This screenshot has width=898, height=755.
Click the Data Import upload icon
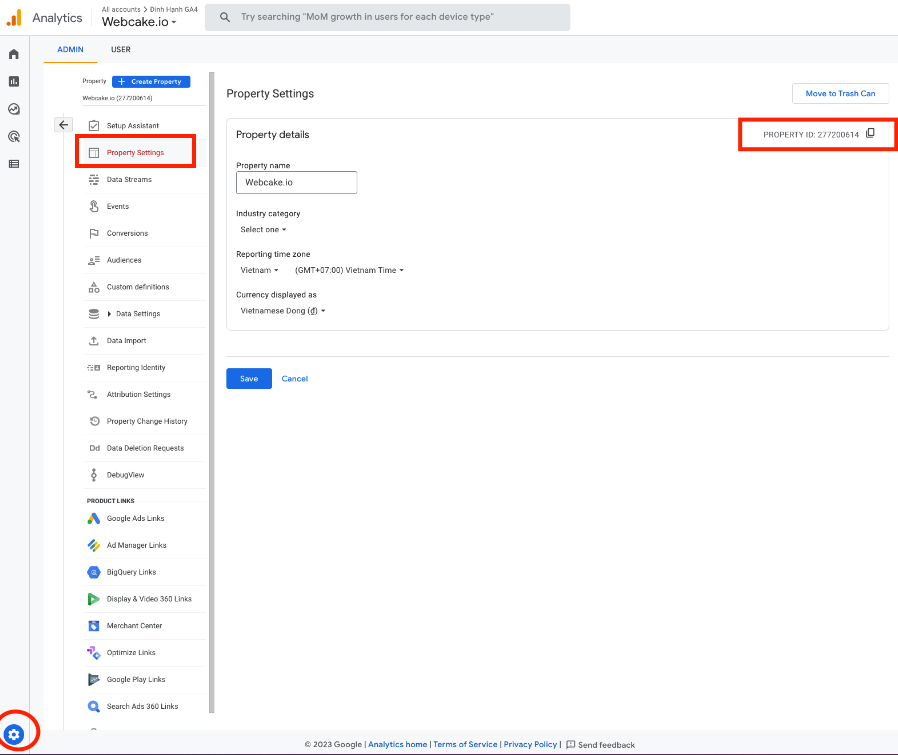tap(94, 341)
